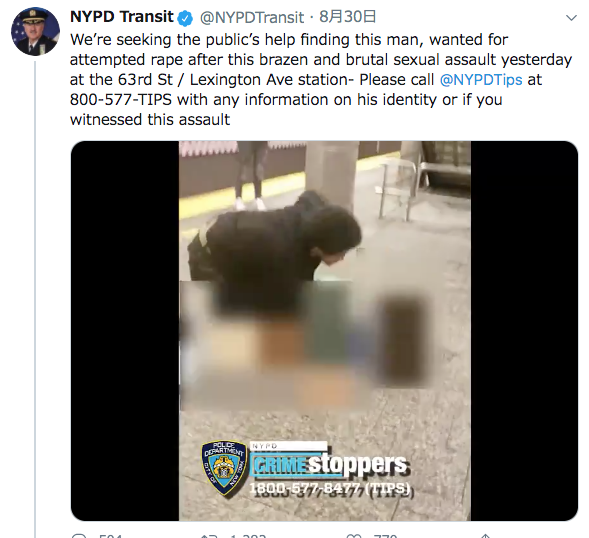The width and height of the screenshot is (589, 538).
Task: Open the 8月30日 tweet timestamp
Action: (x=347, y=17)
